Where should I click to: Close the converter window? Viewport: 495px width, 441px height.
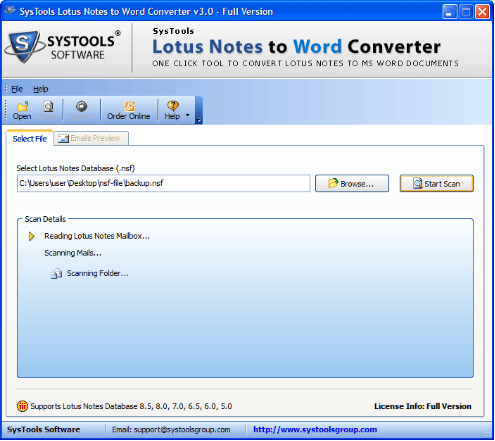[x=482, y=12]
